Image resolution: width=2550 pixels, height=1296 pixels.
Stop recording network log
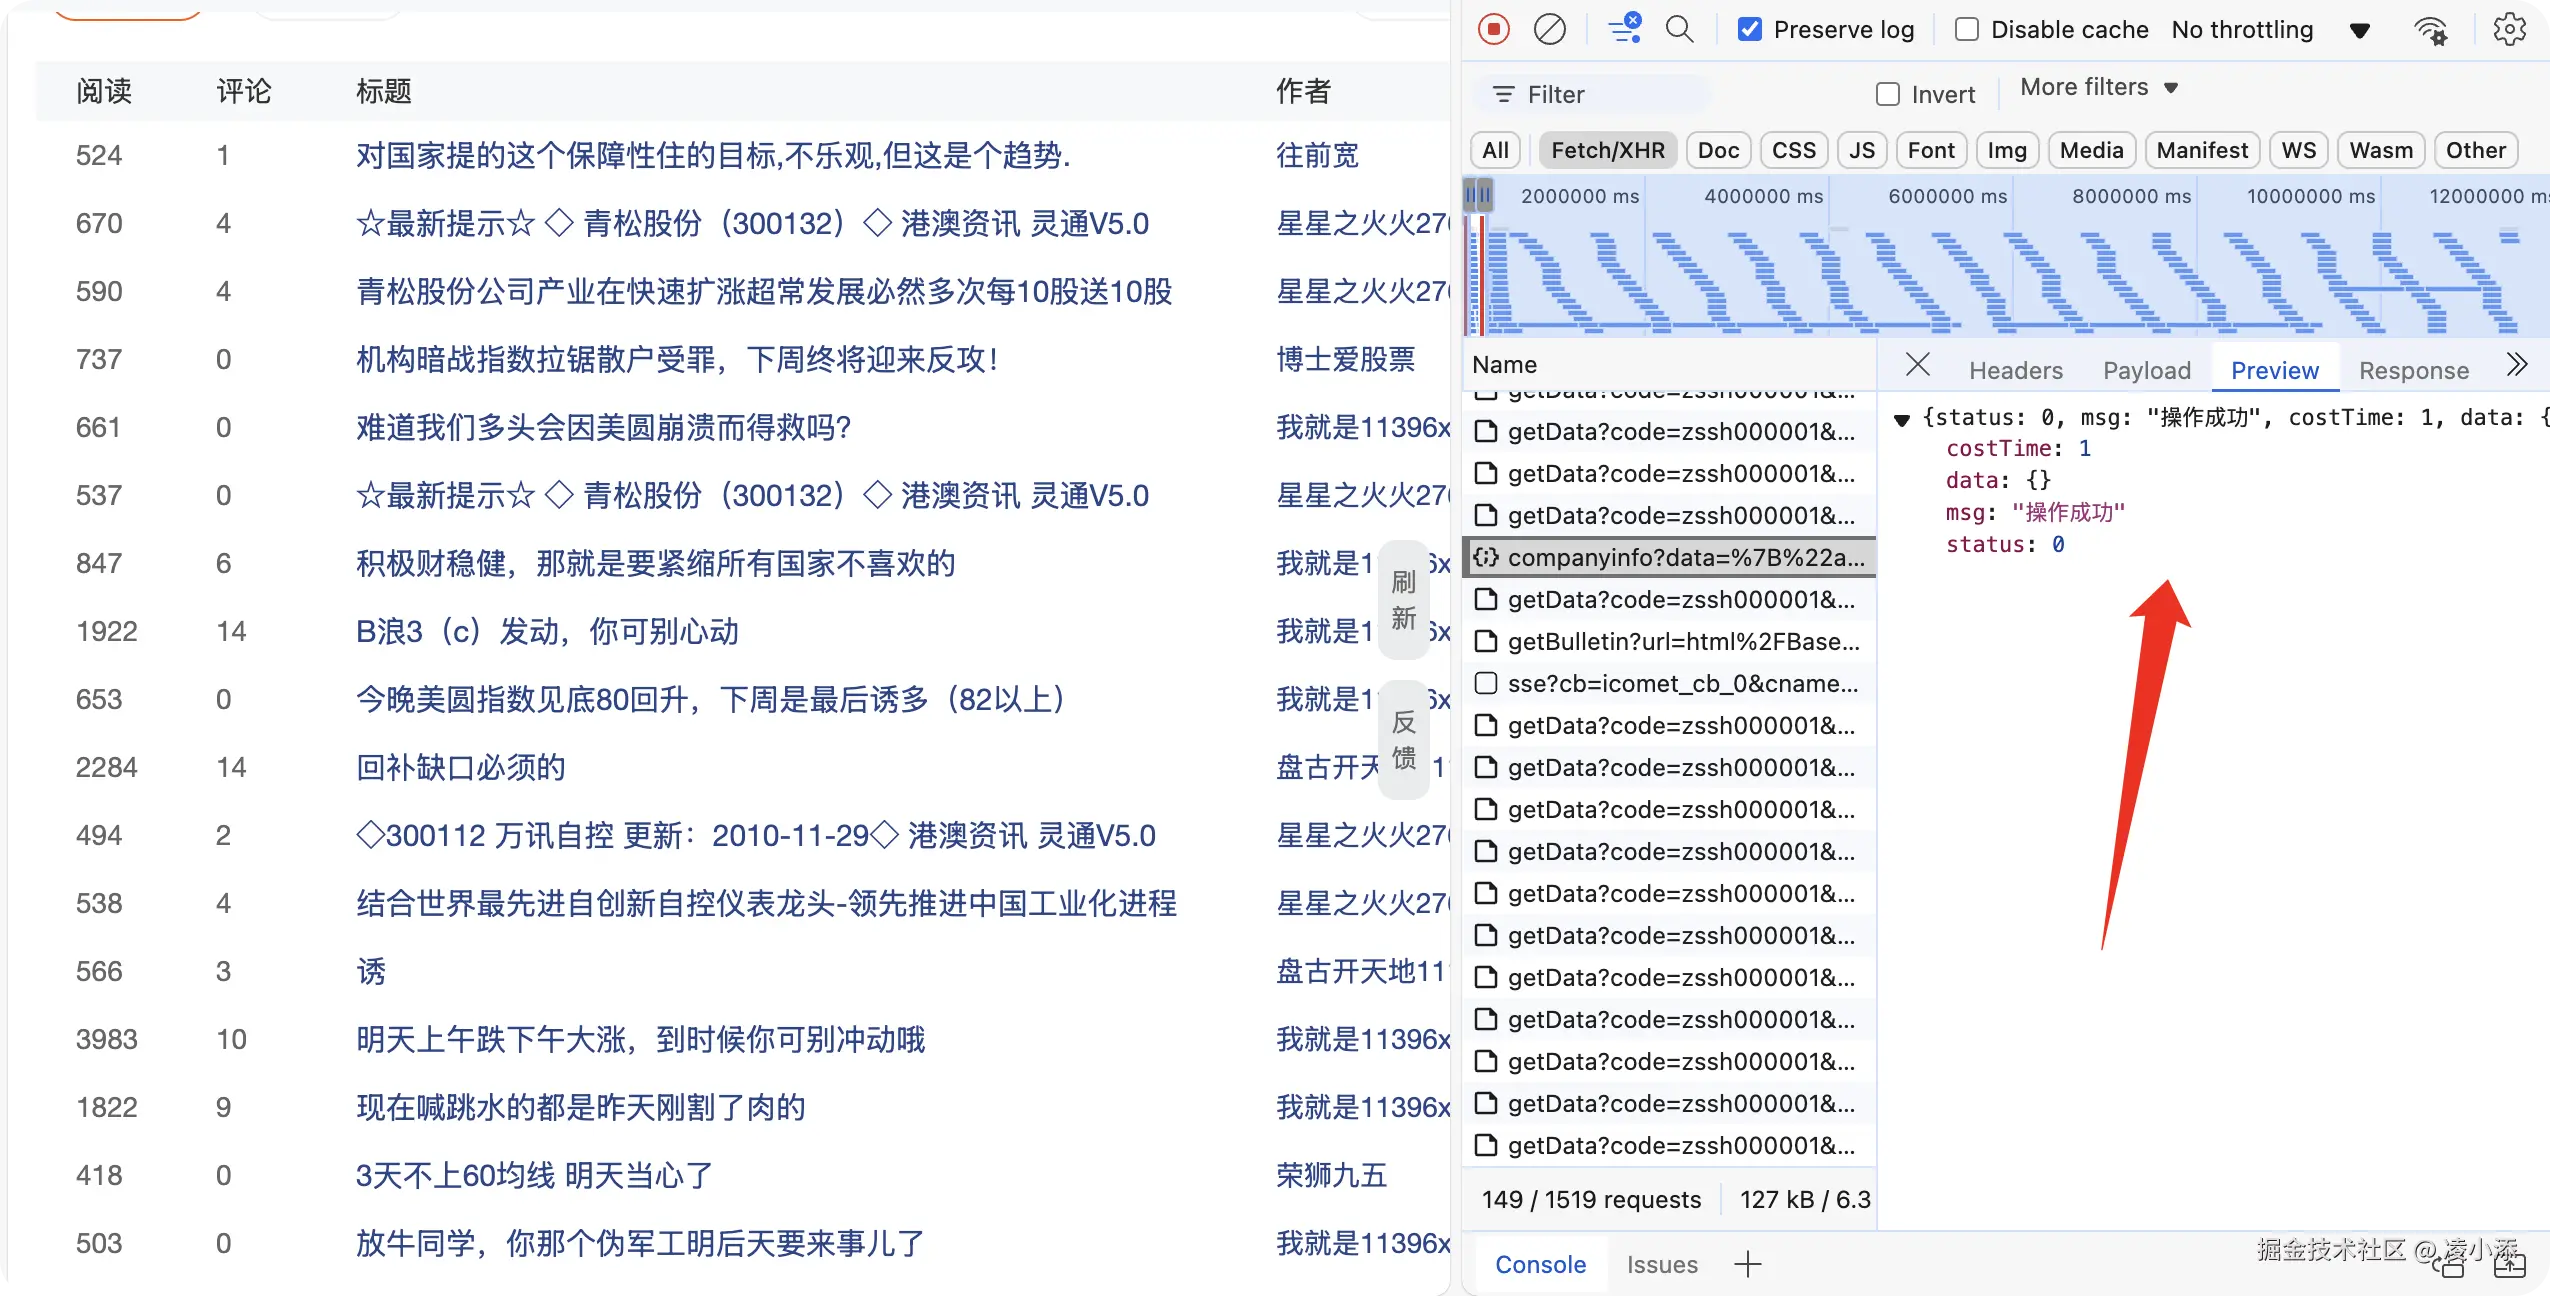pos(1494,29)
